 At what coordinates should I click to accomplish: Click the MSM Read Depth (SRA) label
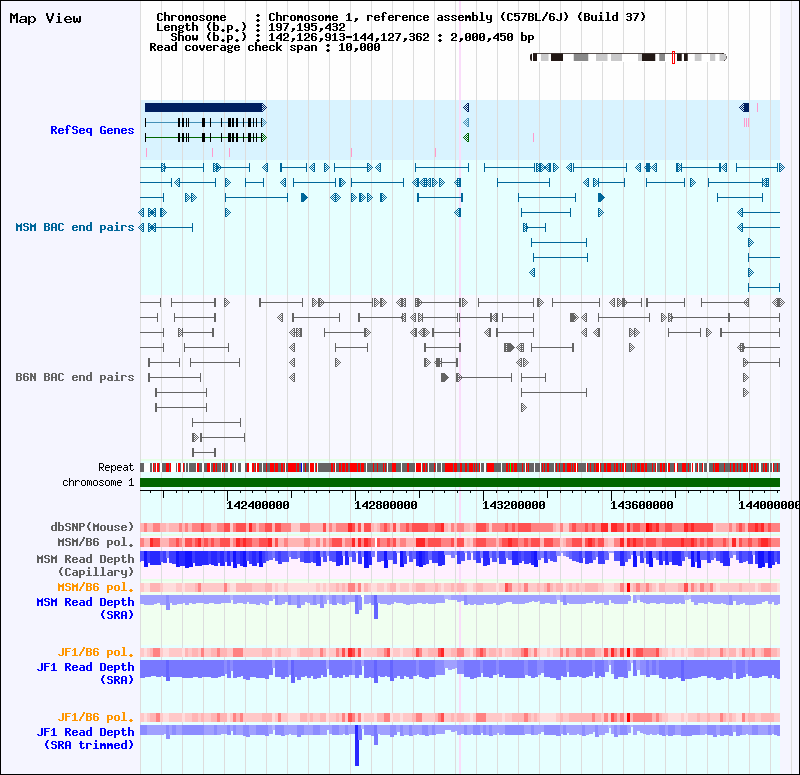click(x=85, y=608)
